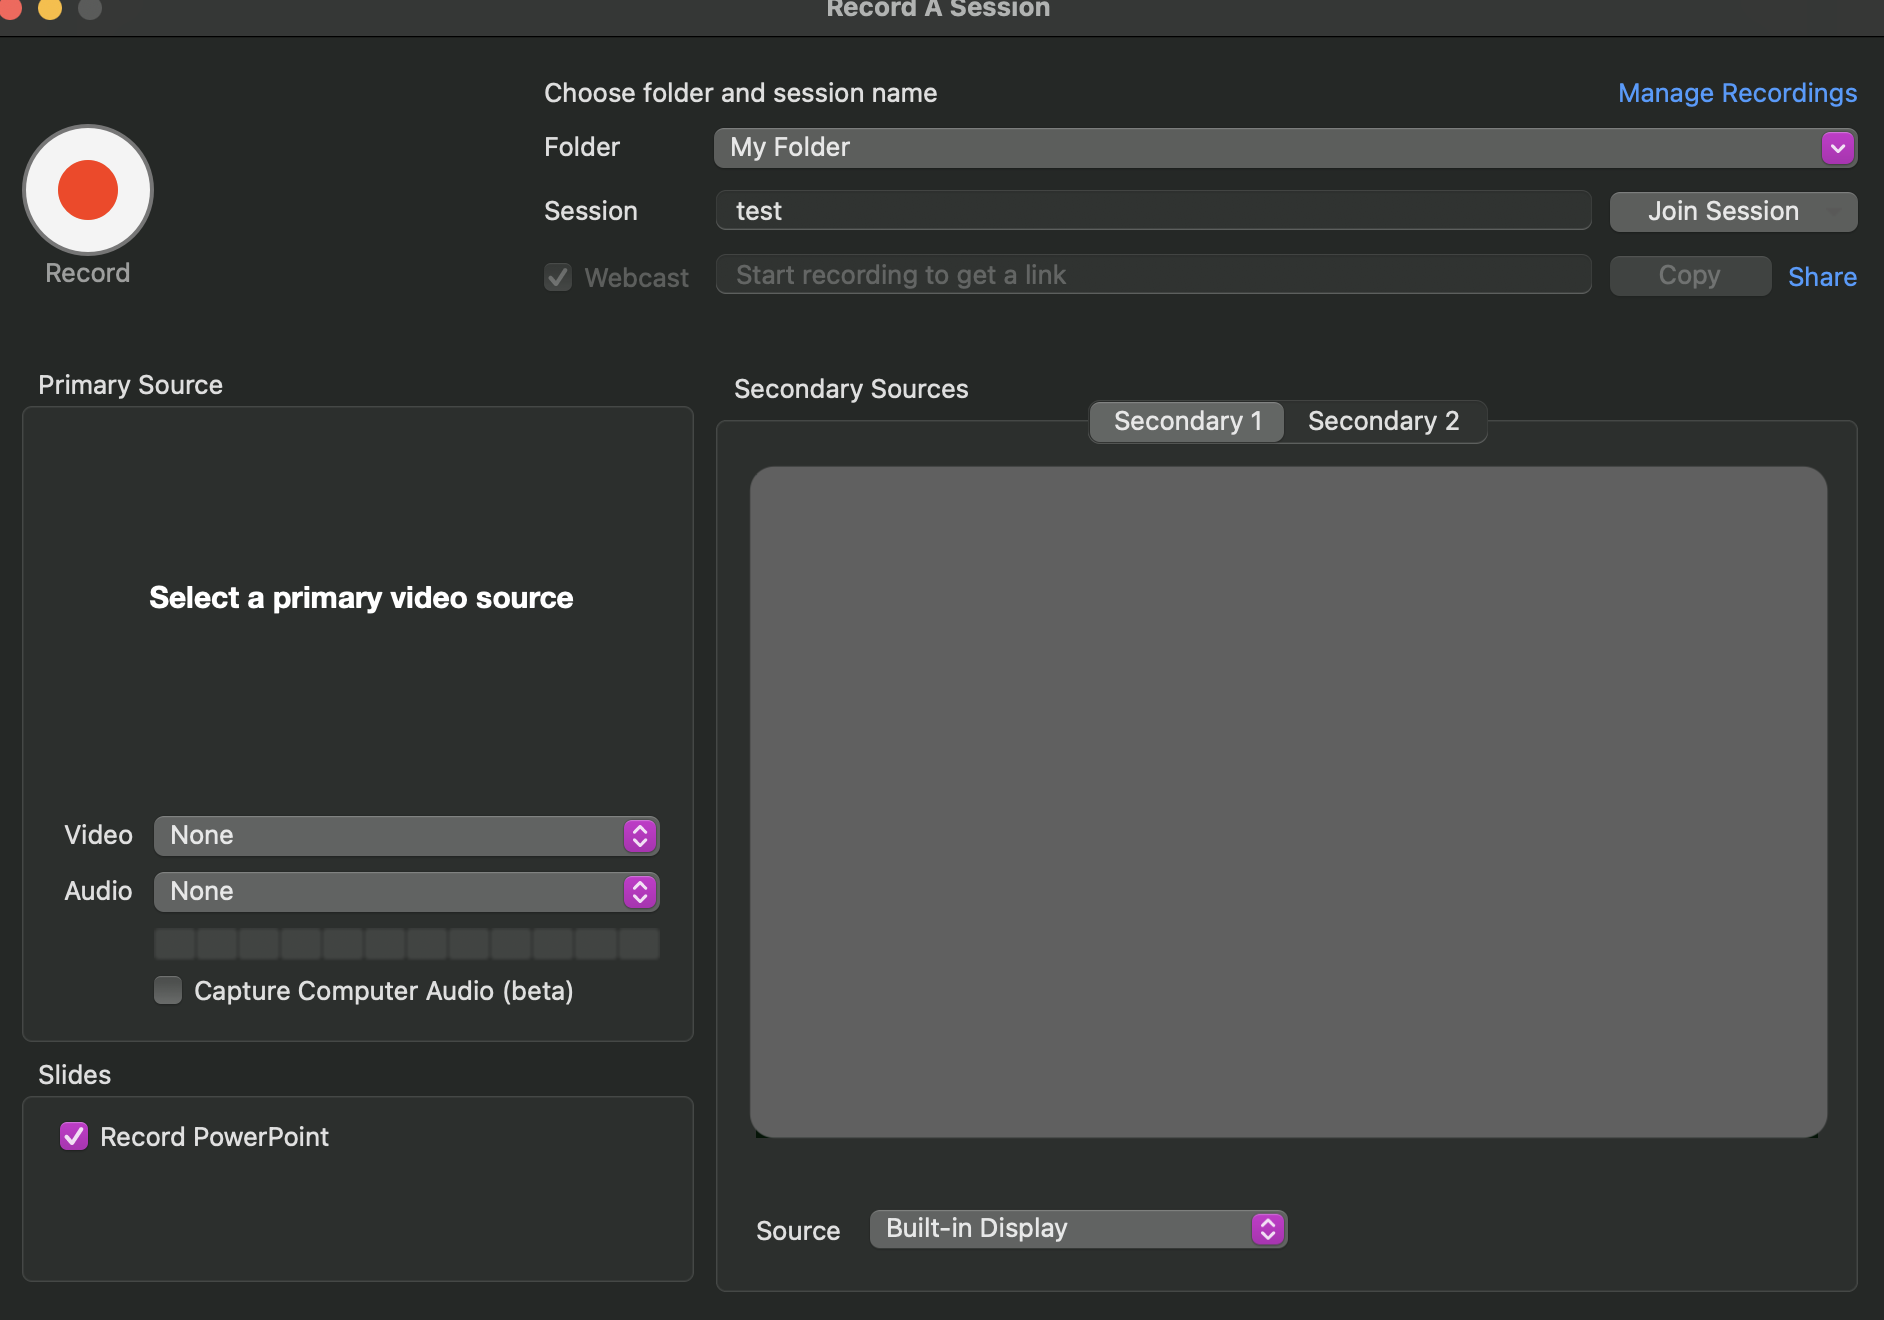Click the yellow minimize window button
The image size is (1884, 1320).
pyautogui.click(x=50, y=8)
